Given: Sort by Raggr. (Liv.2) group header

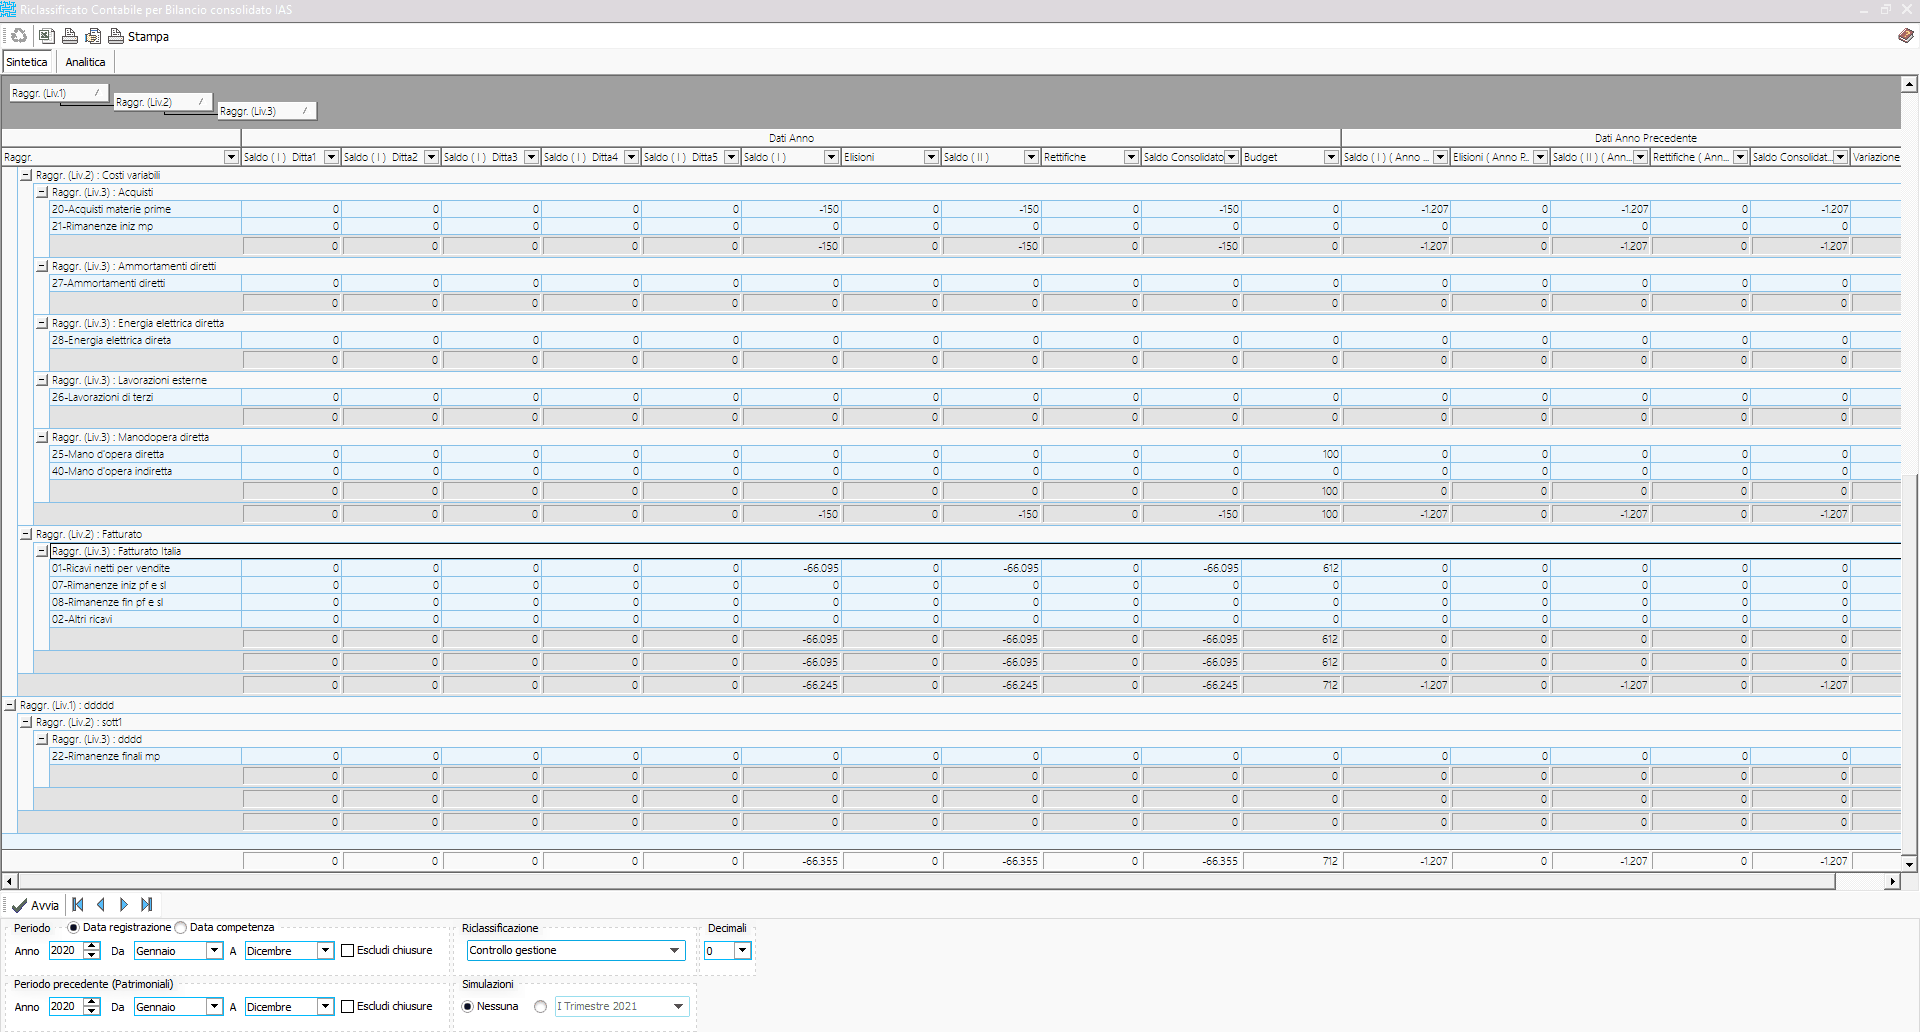Looking at the screenshot, I should (x=163, y=102).
